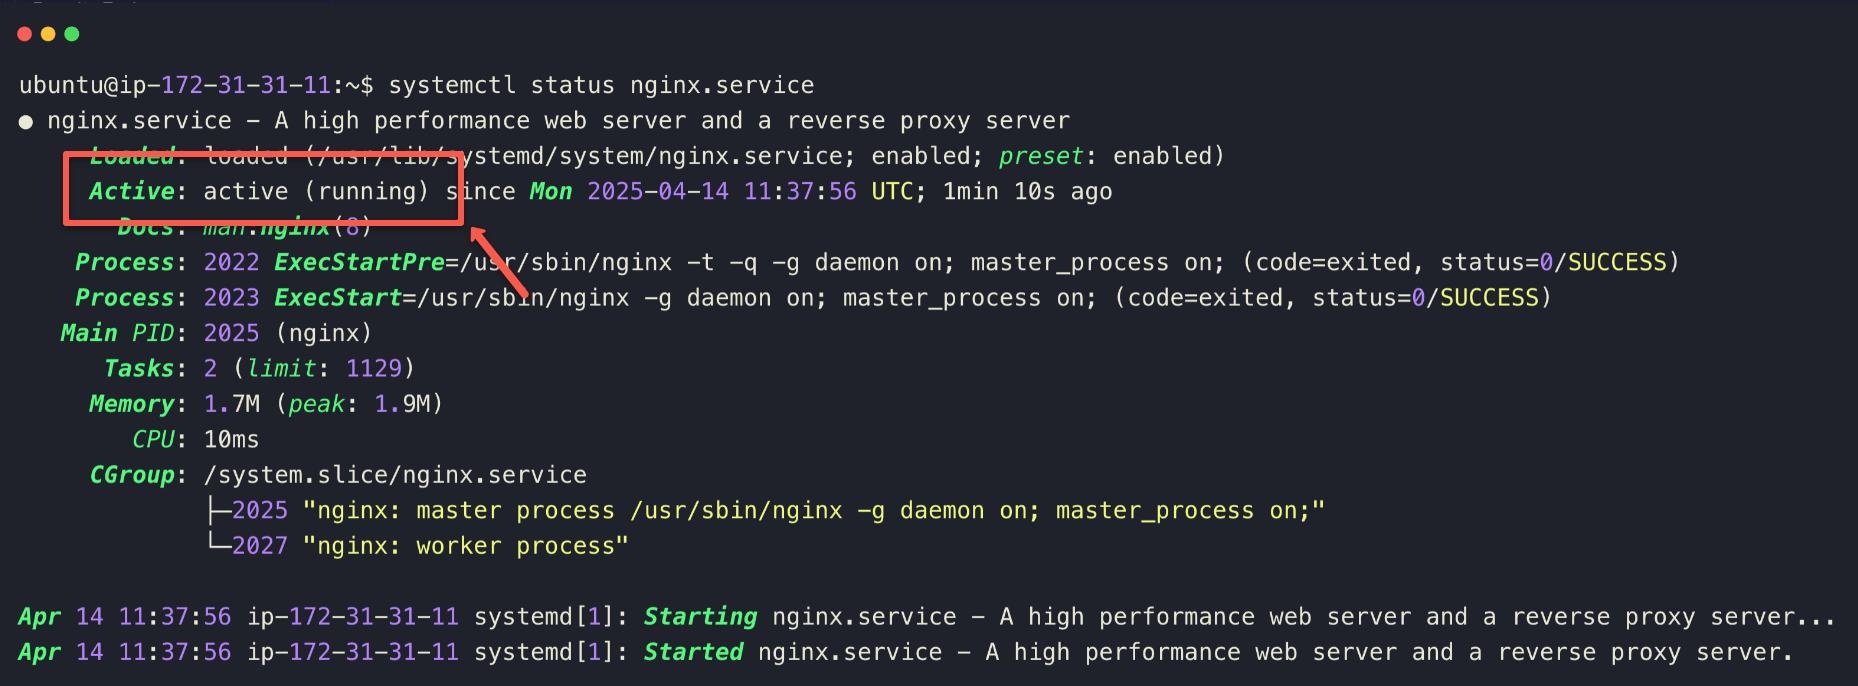Screen dimensions: 1858x686
Task: Click Main PID value '2025 (nginx)'
Action: coord(288,333)
